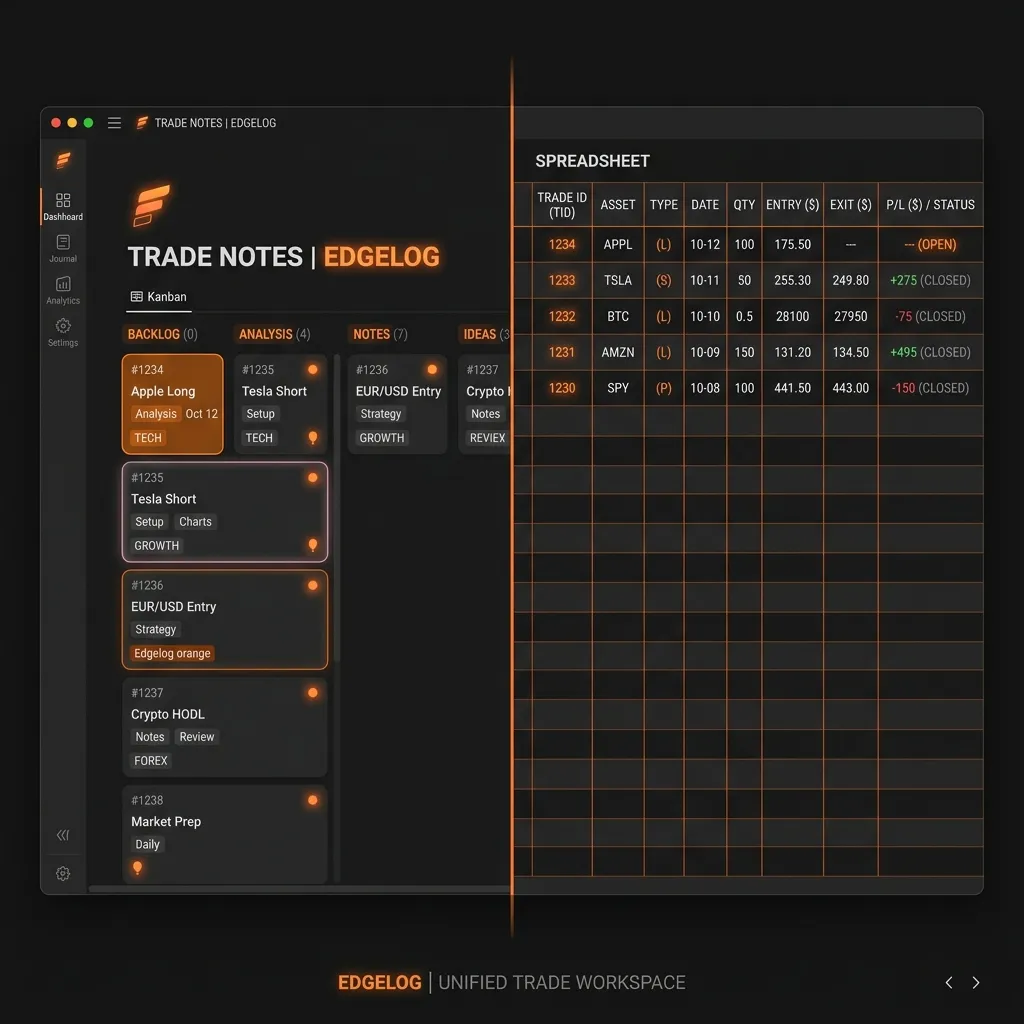Open the hamburger menu in title bar

[x=114, y=123]
